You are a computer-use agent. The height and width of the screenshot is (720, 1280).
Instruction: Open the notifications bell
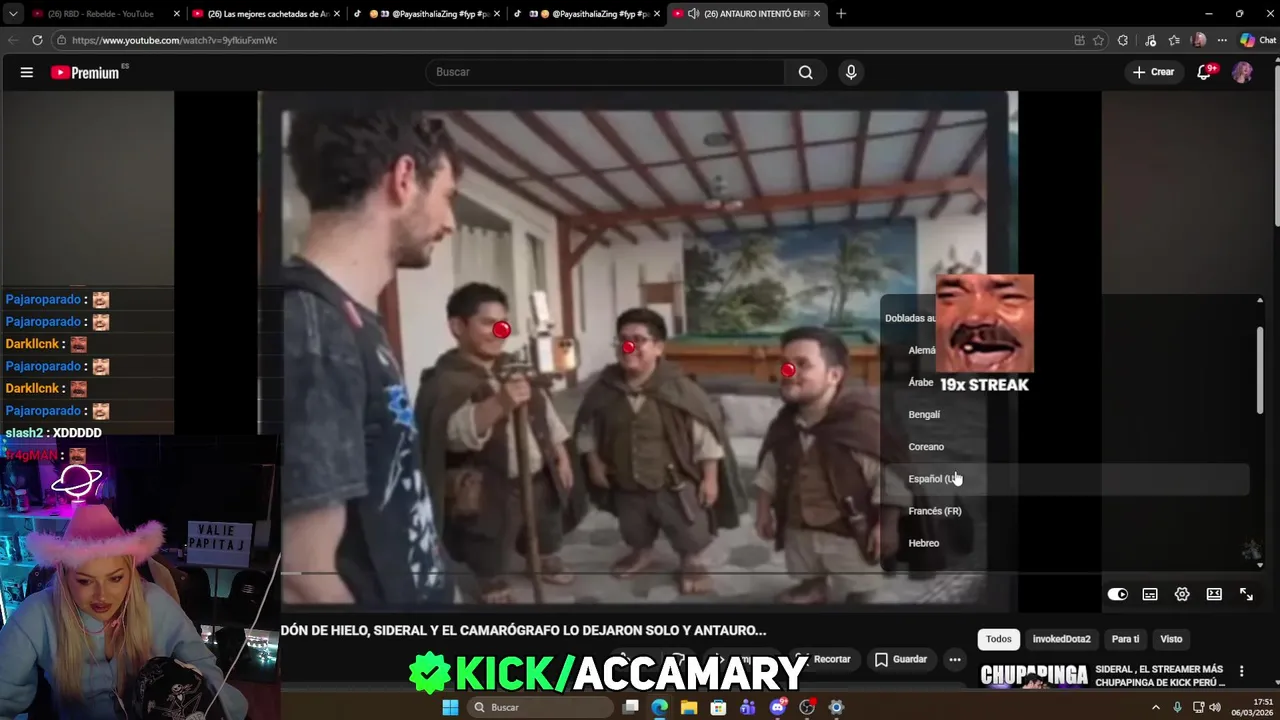[x=1205, y=72]
